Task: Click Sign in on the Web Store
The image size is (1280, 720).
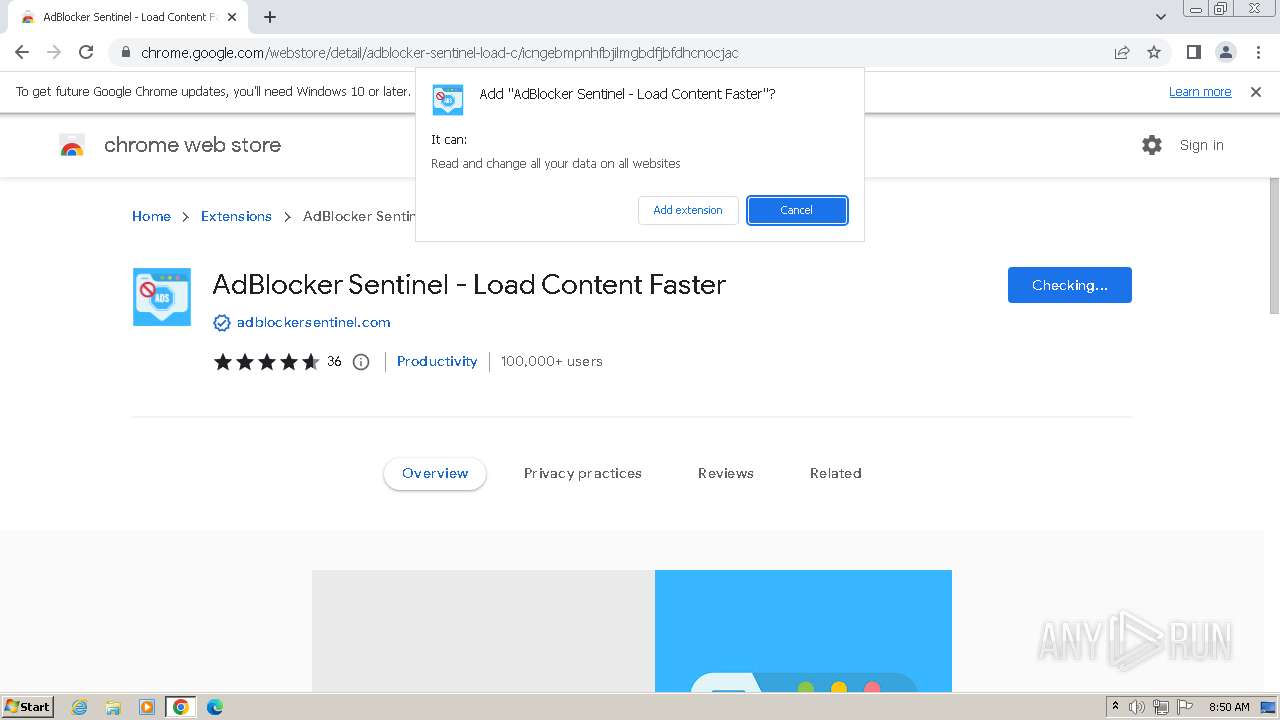Action: pyautogui.click(x=1201, y=145)
